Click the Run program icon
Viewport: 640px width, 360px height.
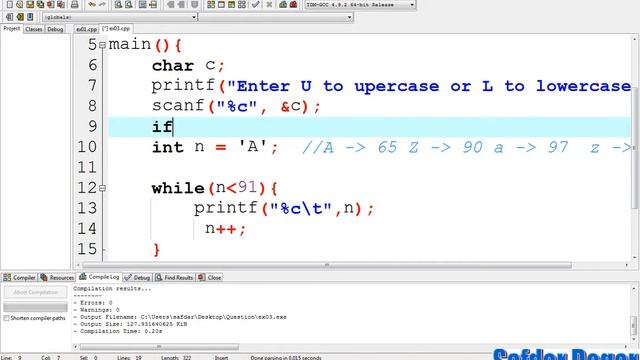coord(221,5)
